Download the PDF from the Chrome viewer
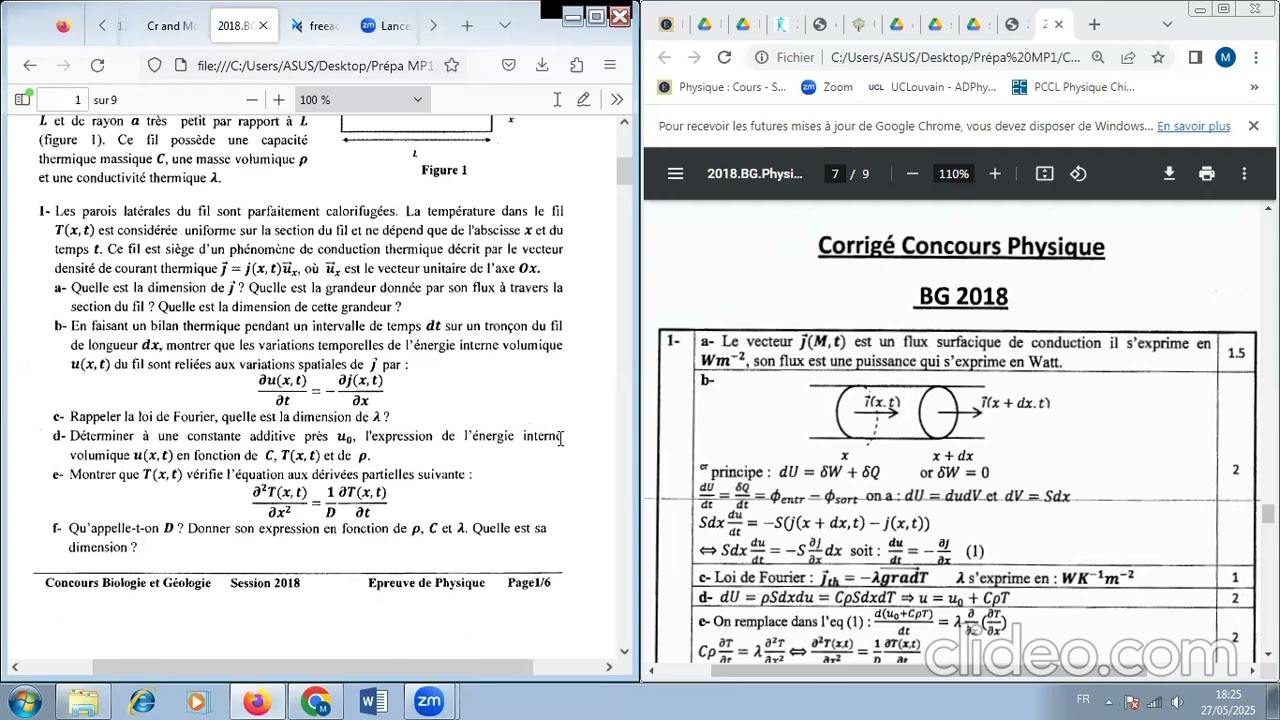 [1168, 173]
